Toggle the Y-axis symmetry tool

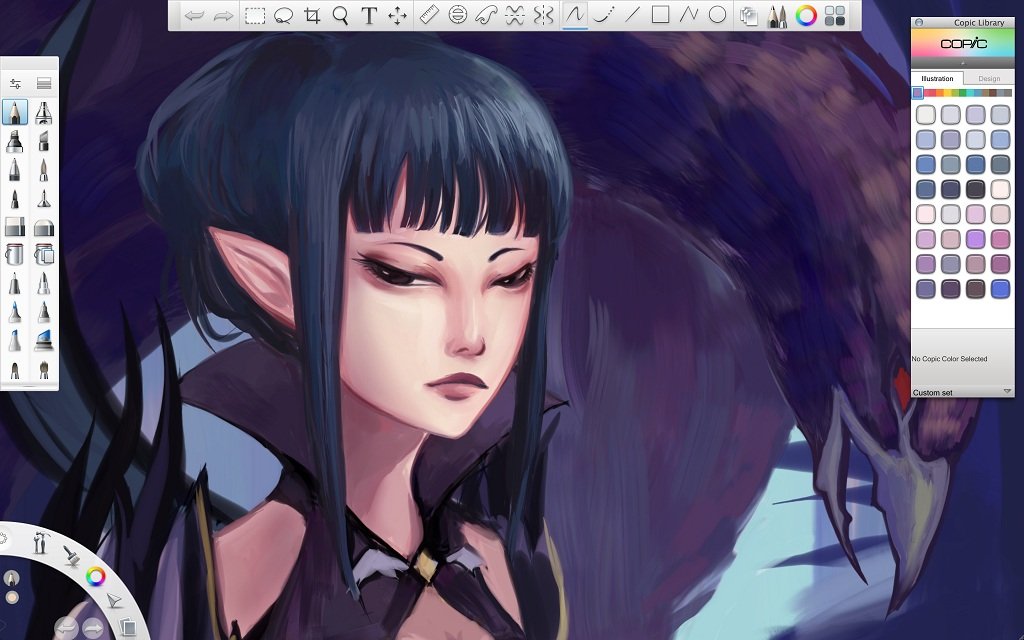coord(543,16)
